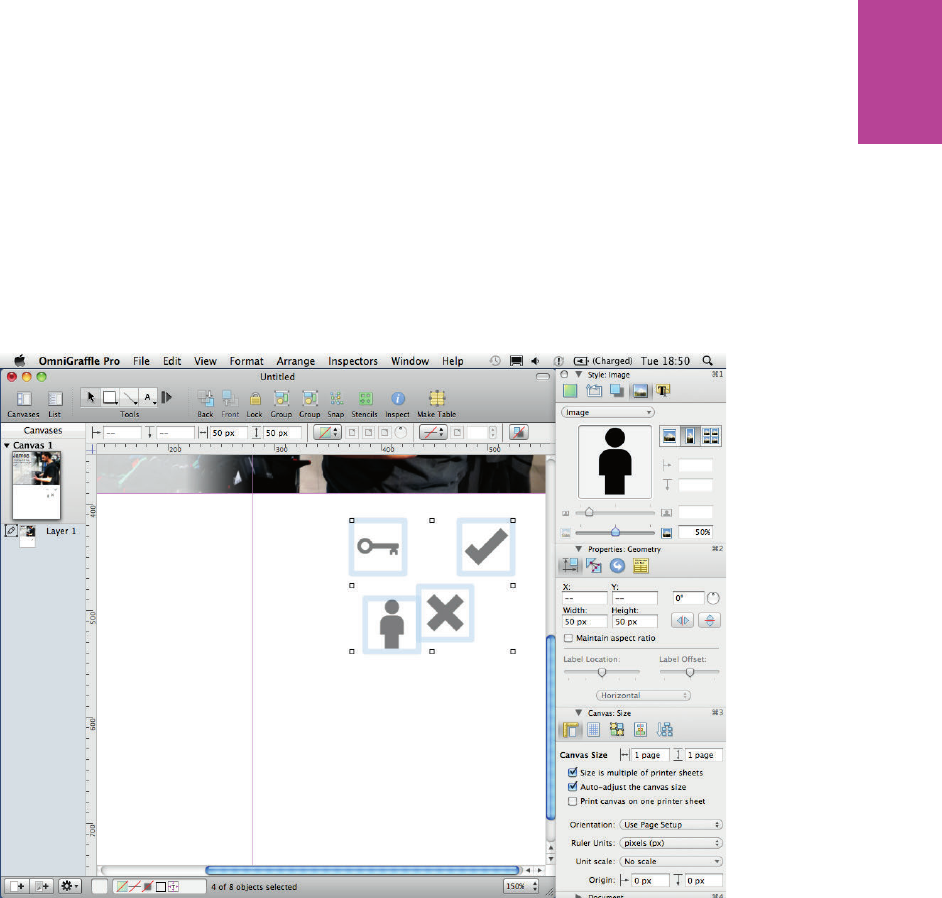Open the Arrange menu

tap(296, 361)
